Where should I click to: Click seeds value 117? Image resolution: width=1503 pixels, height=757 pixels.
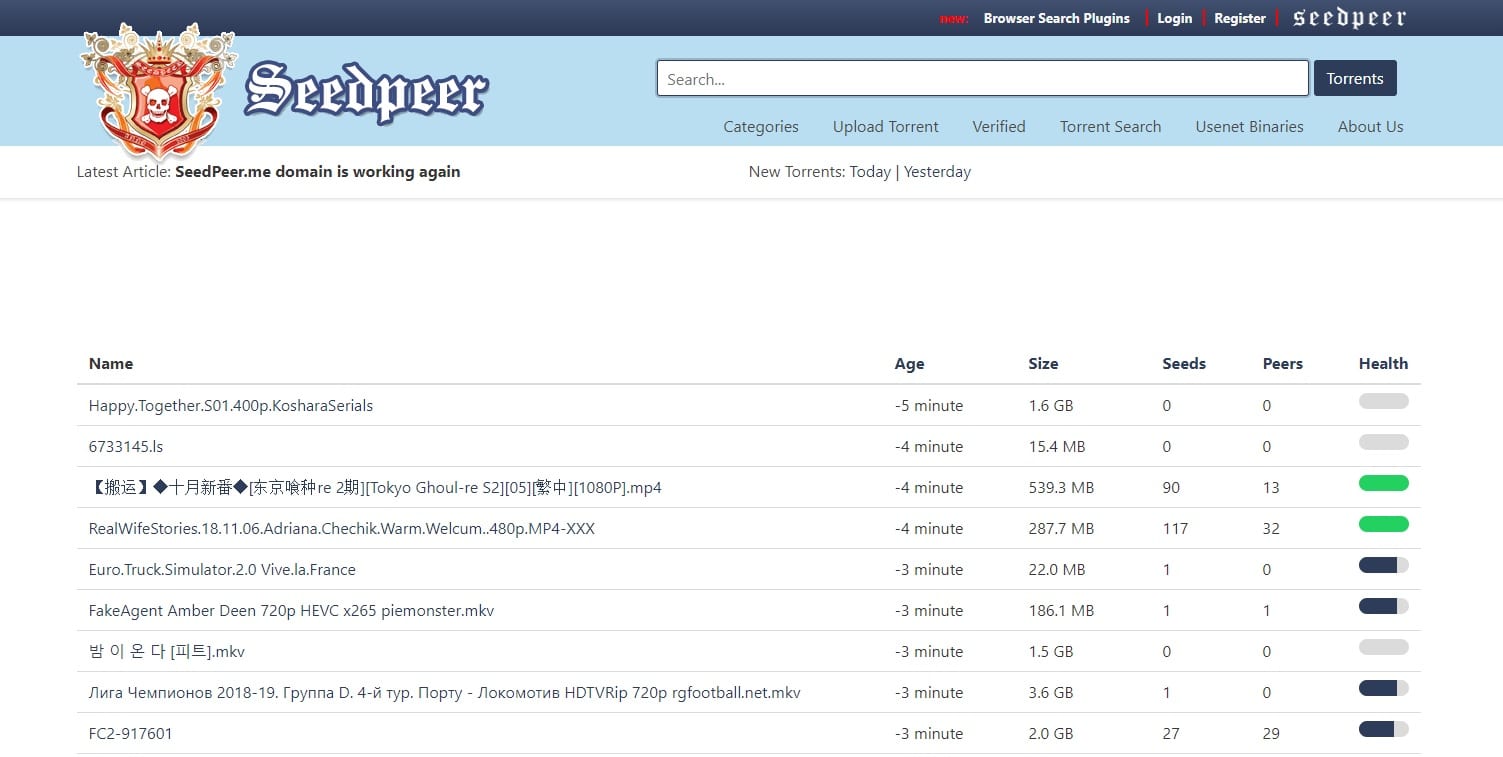[1175, 529]
